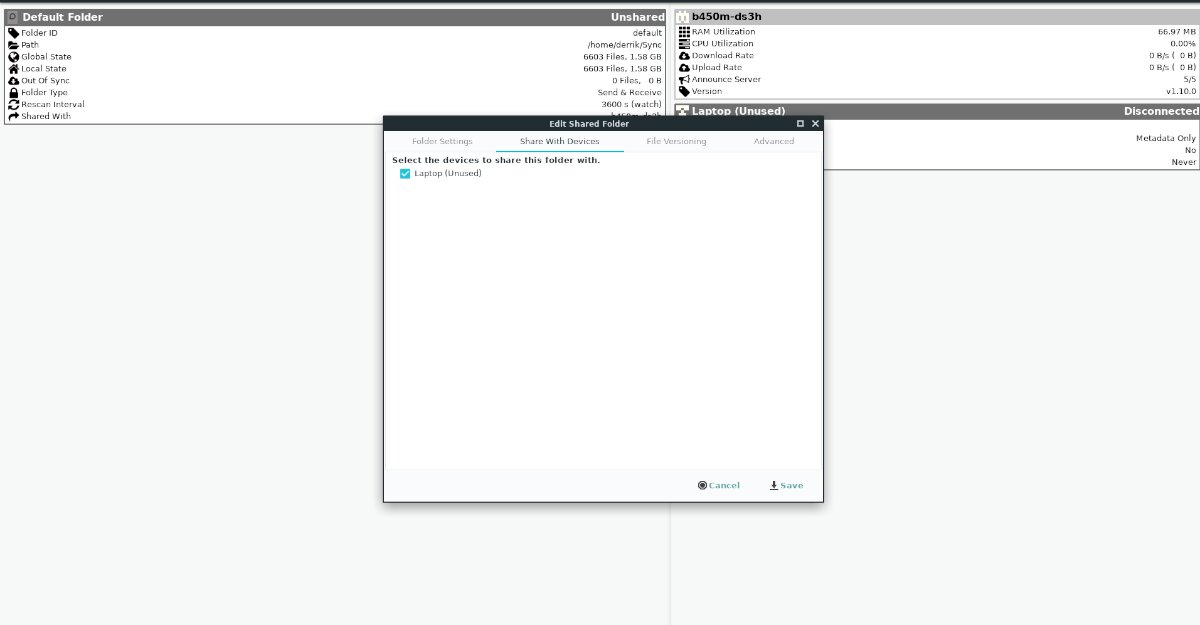
Task: Click the folder icon next to Path
Action: tap(13, 44)
